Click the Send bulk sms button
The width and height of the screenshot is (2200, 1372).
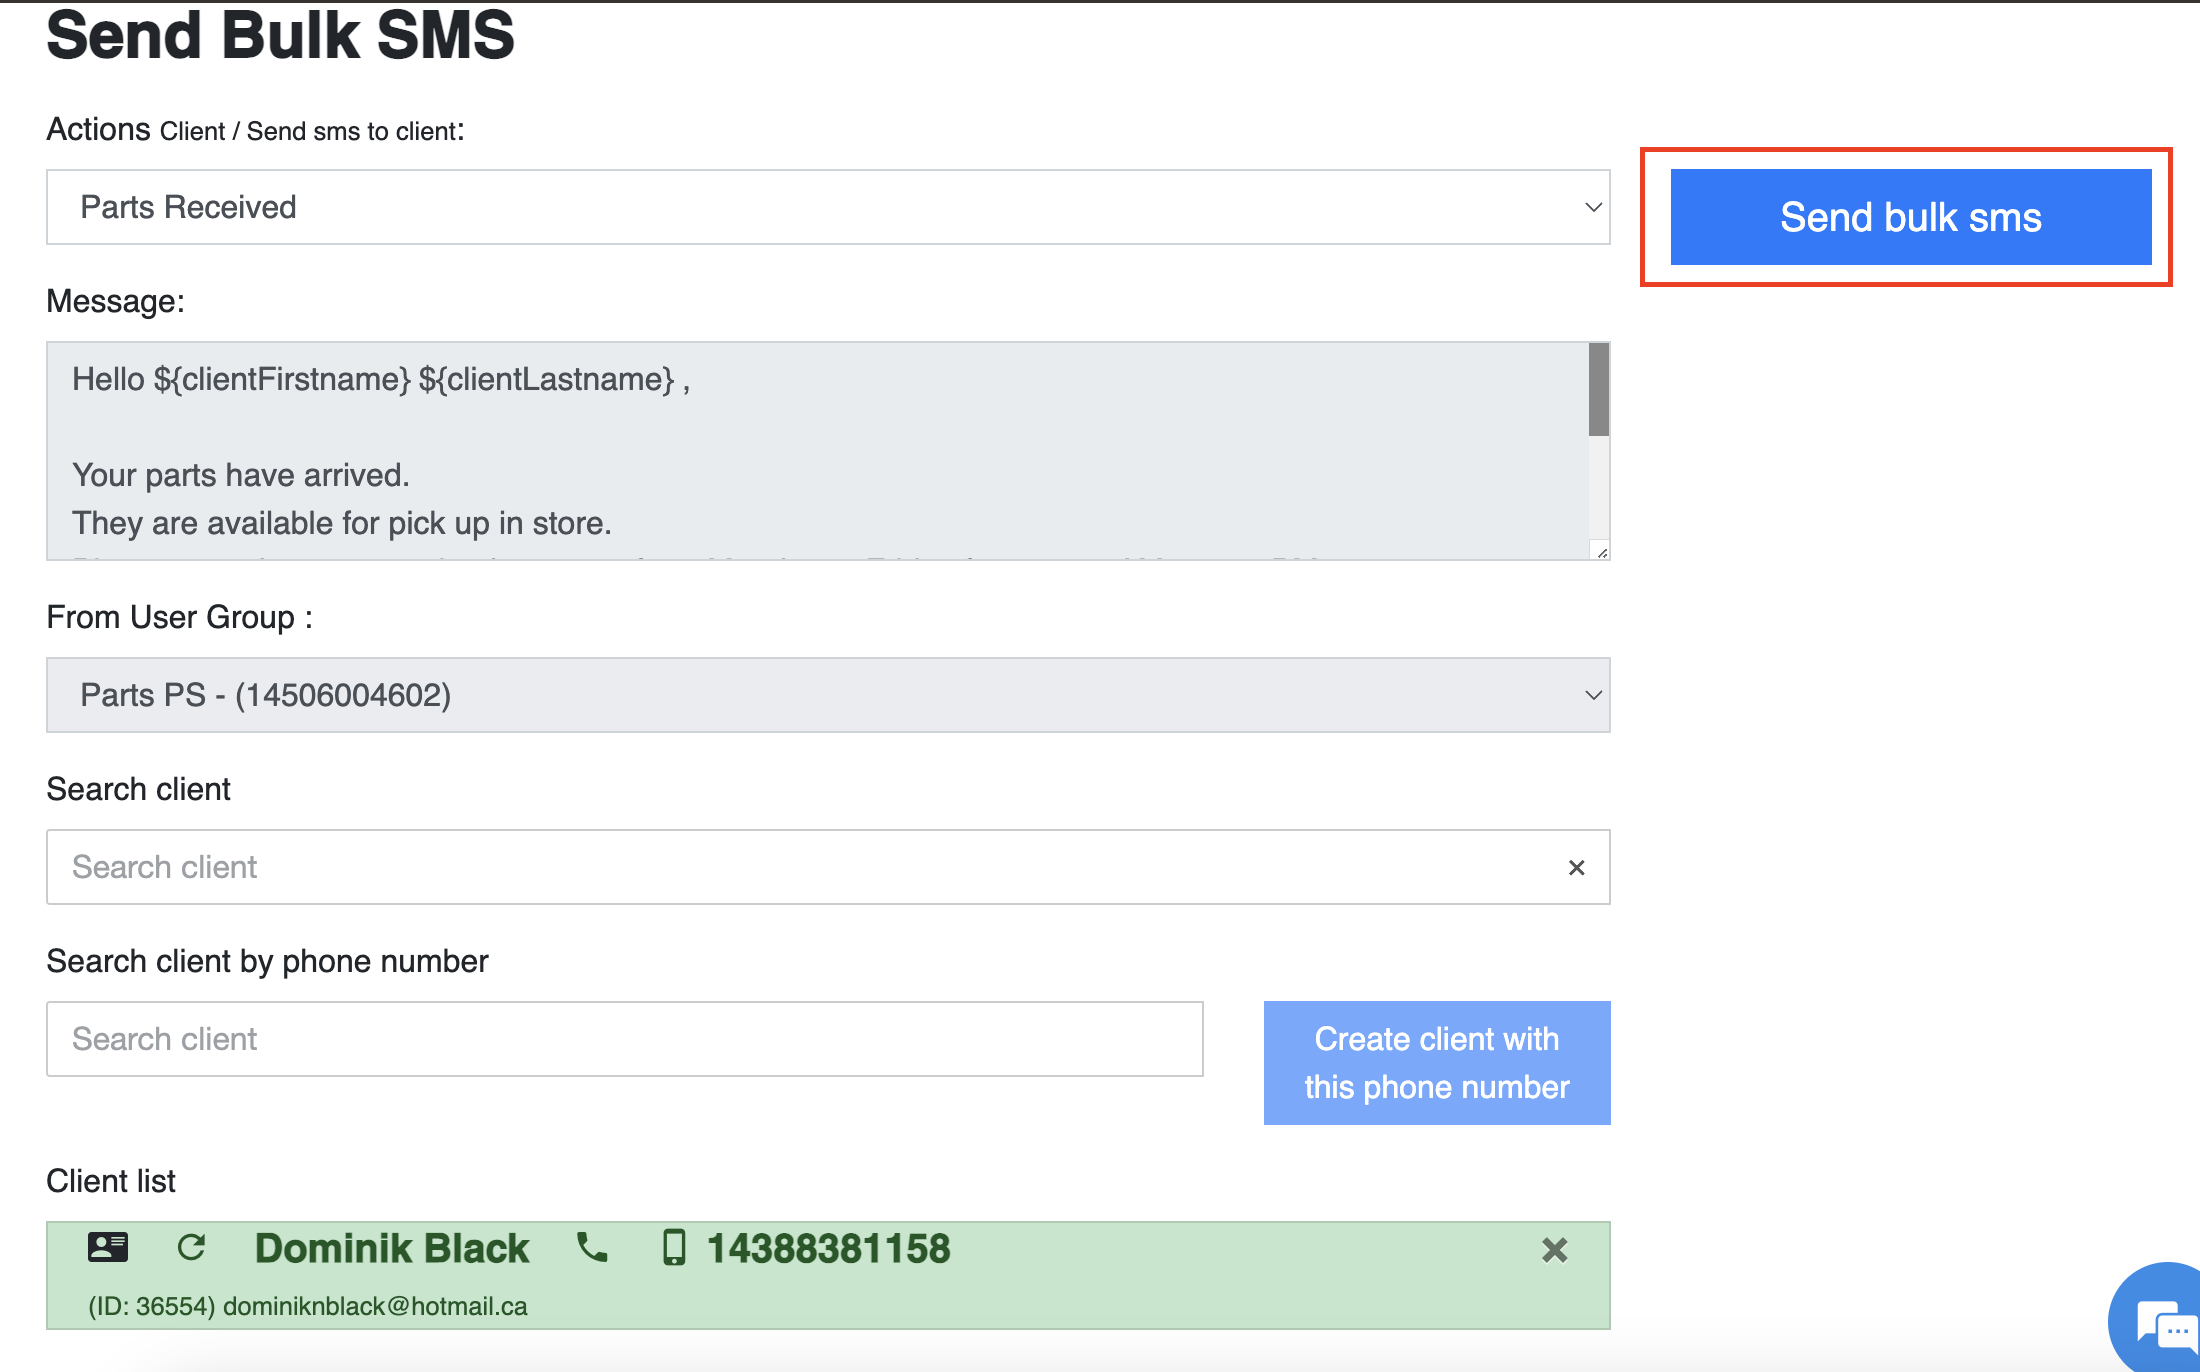pyautogui.click(x=1910, y=217)
